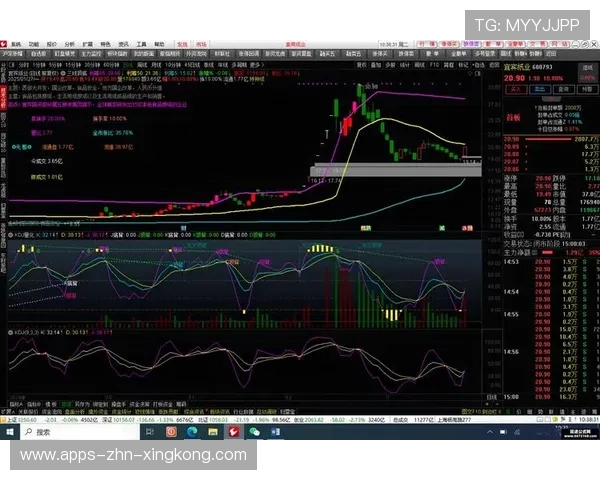Click the red app logo in title bar
Image resolution: width=600 pixels, height=480 pixels.
[6, 45]
